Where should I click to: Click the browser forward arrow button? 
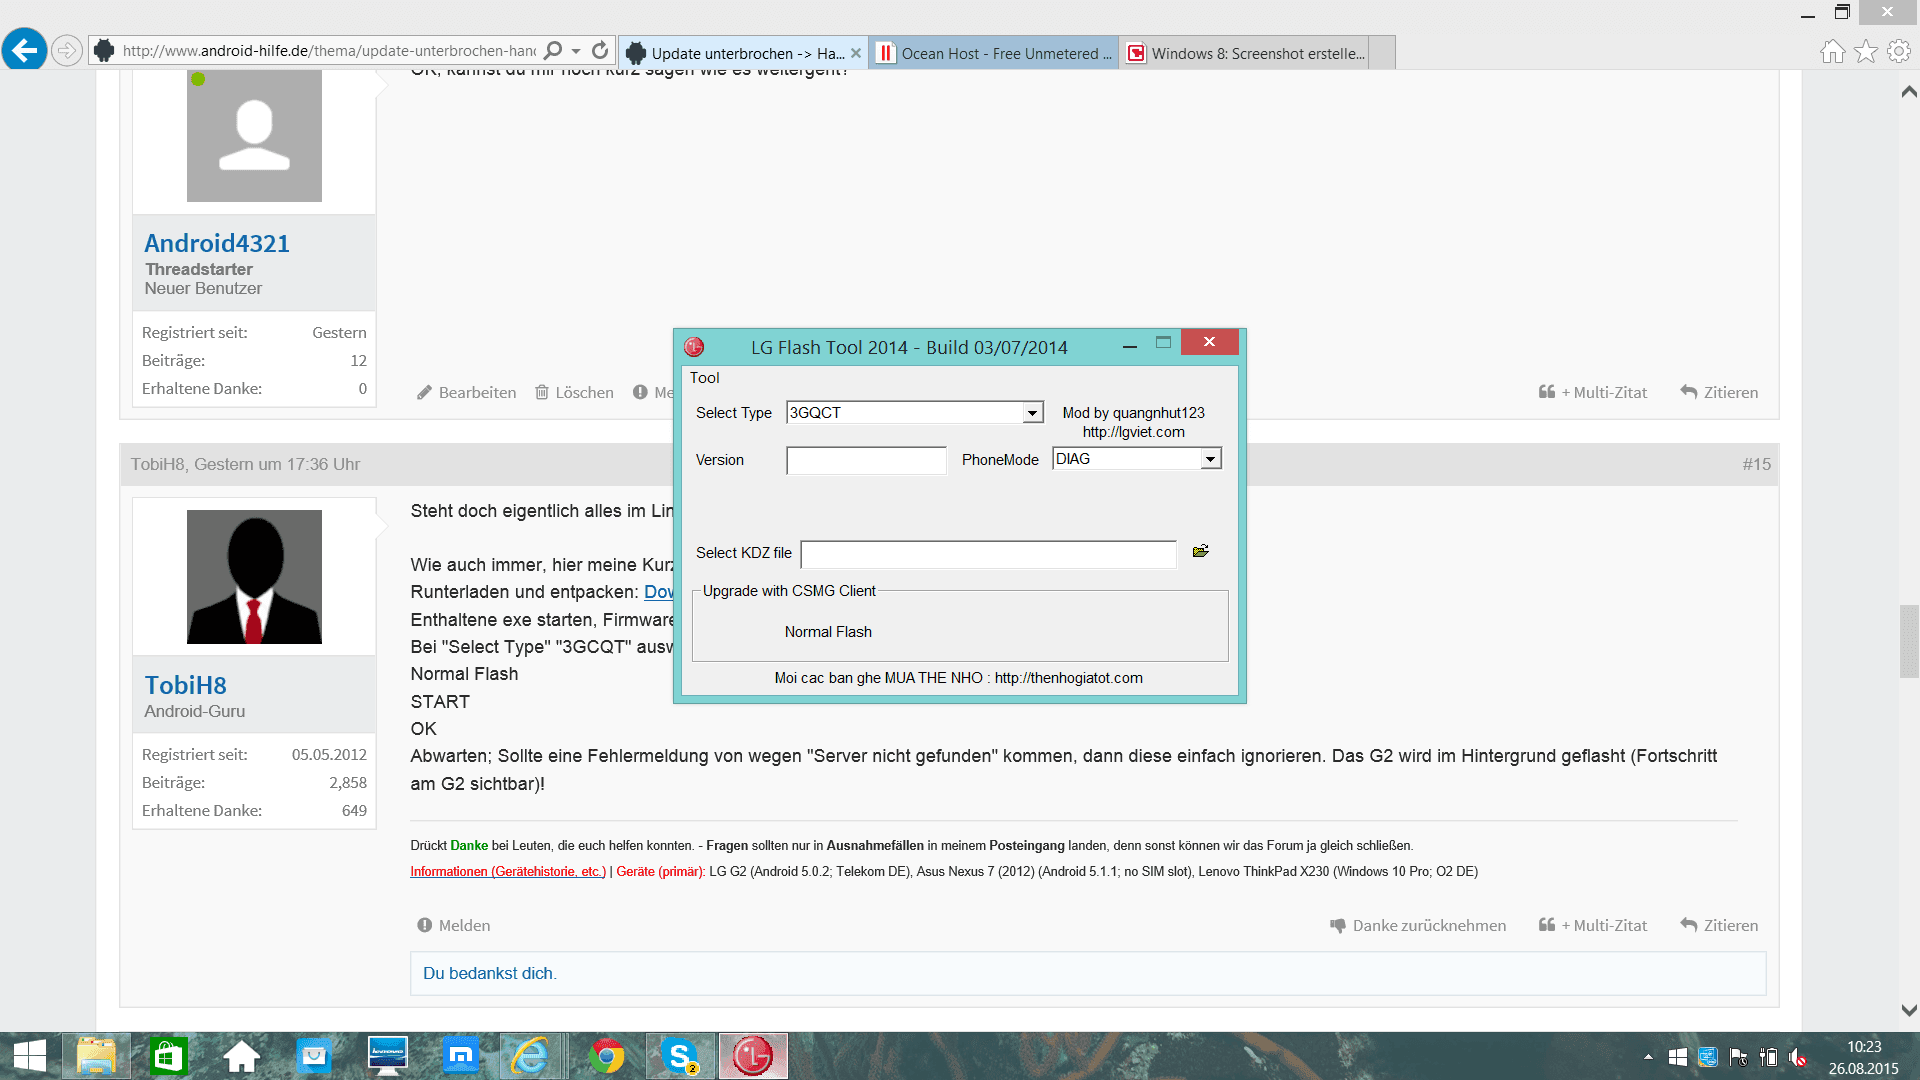coord(66,50)
